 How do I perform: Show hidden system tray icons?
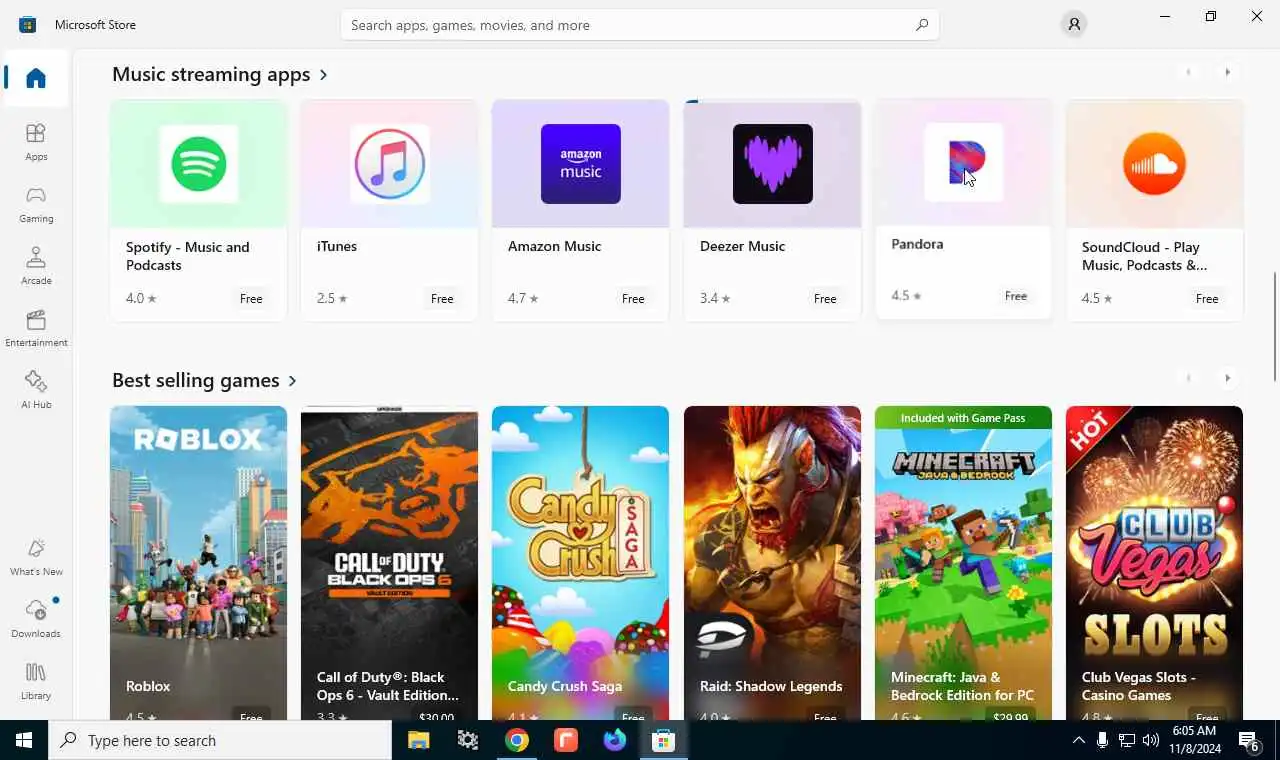coord(1078,740)
